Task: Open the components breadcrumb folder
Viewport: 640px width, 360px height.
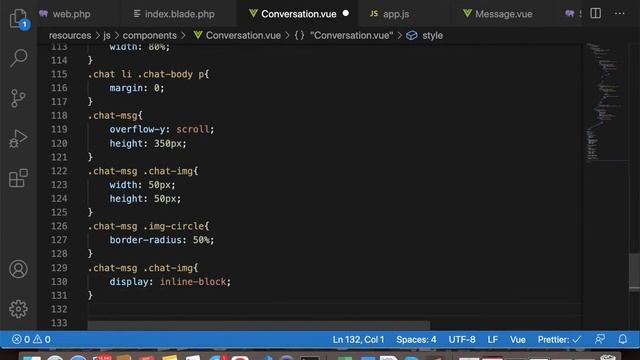Action: [x=149, y=36]
